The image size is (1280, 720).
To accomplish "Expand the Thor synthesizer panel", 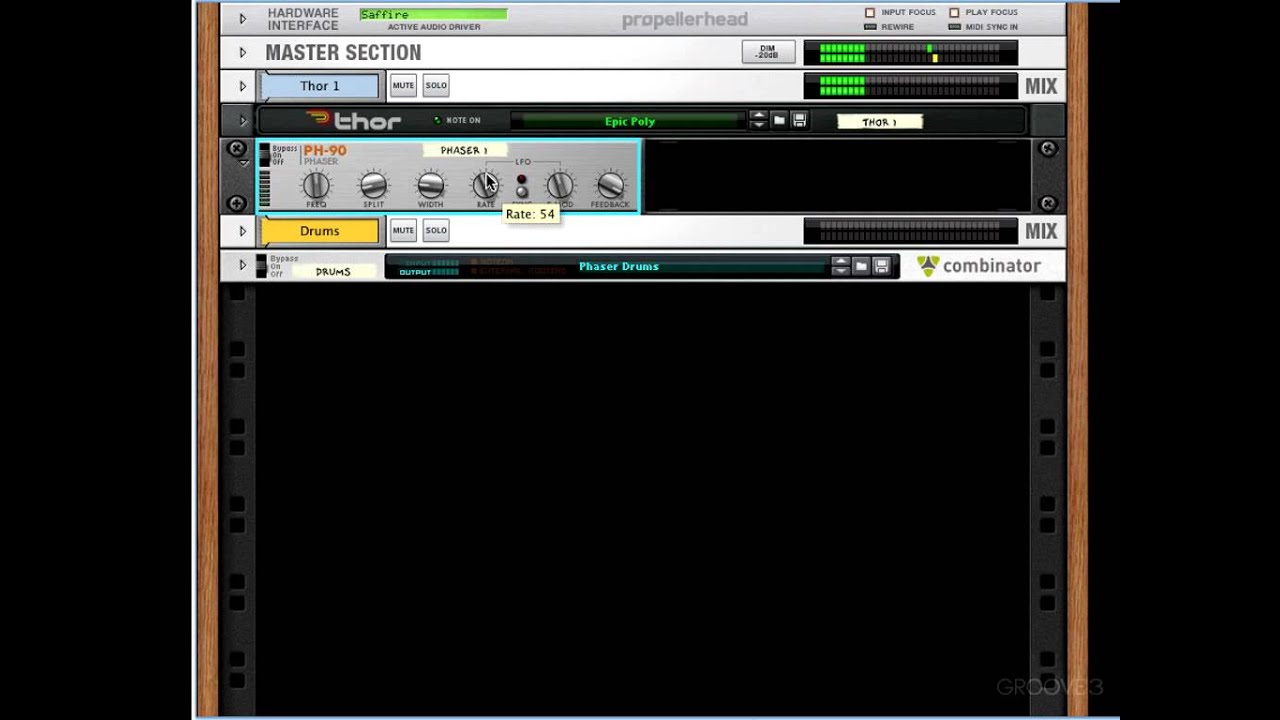I will click(242, 121).
